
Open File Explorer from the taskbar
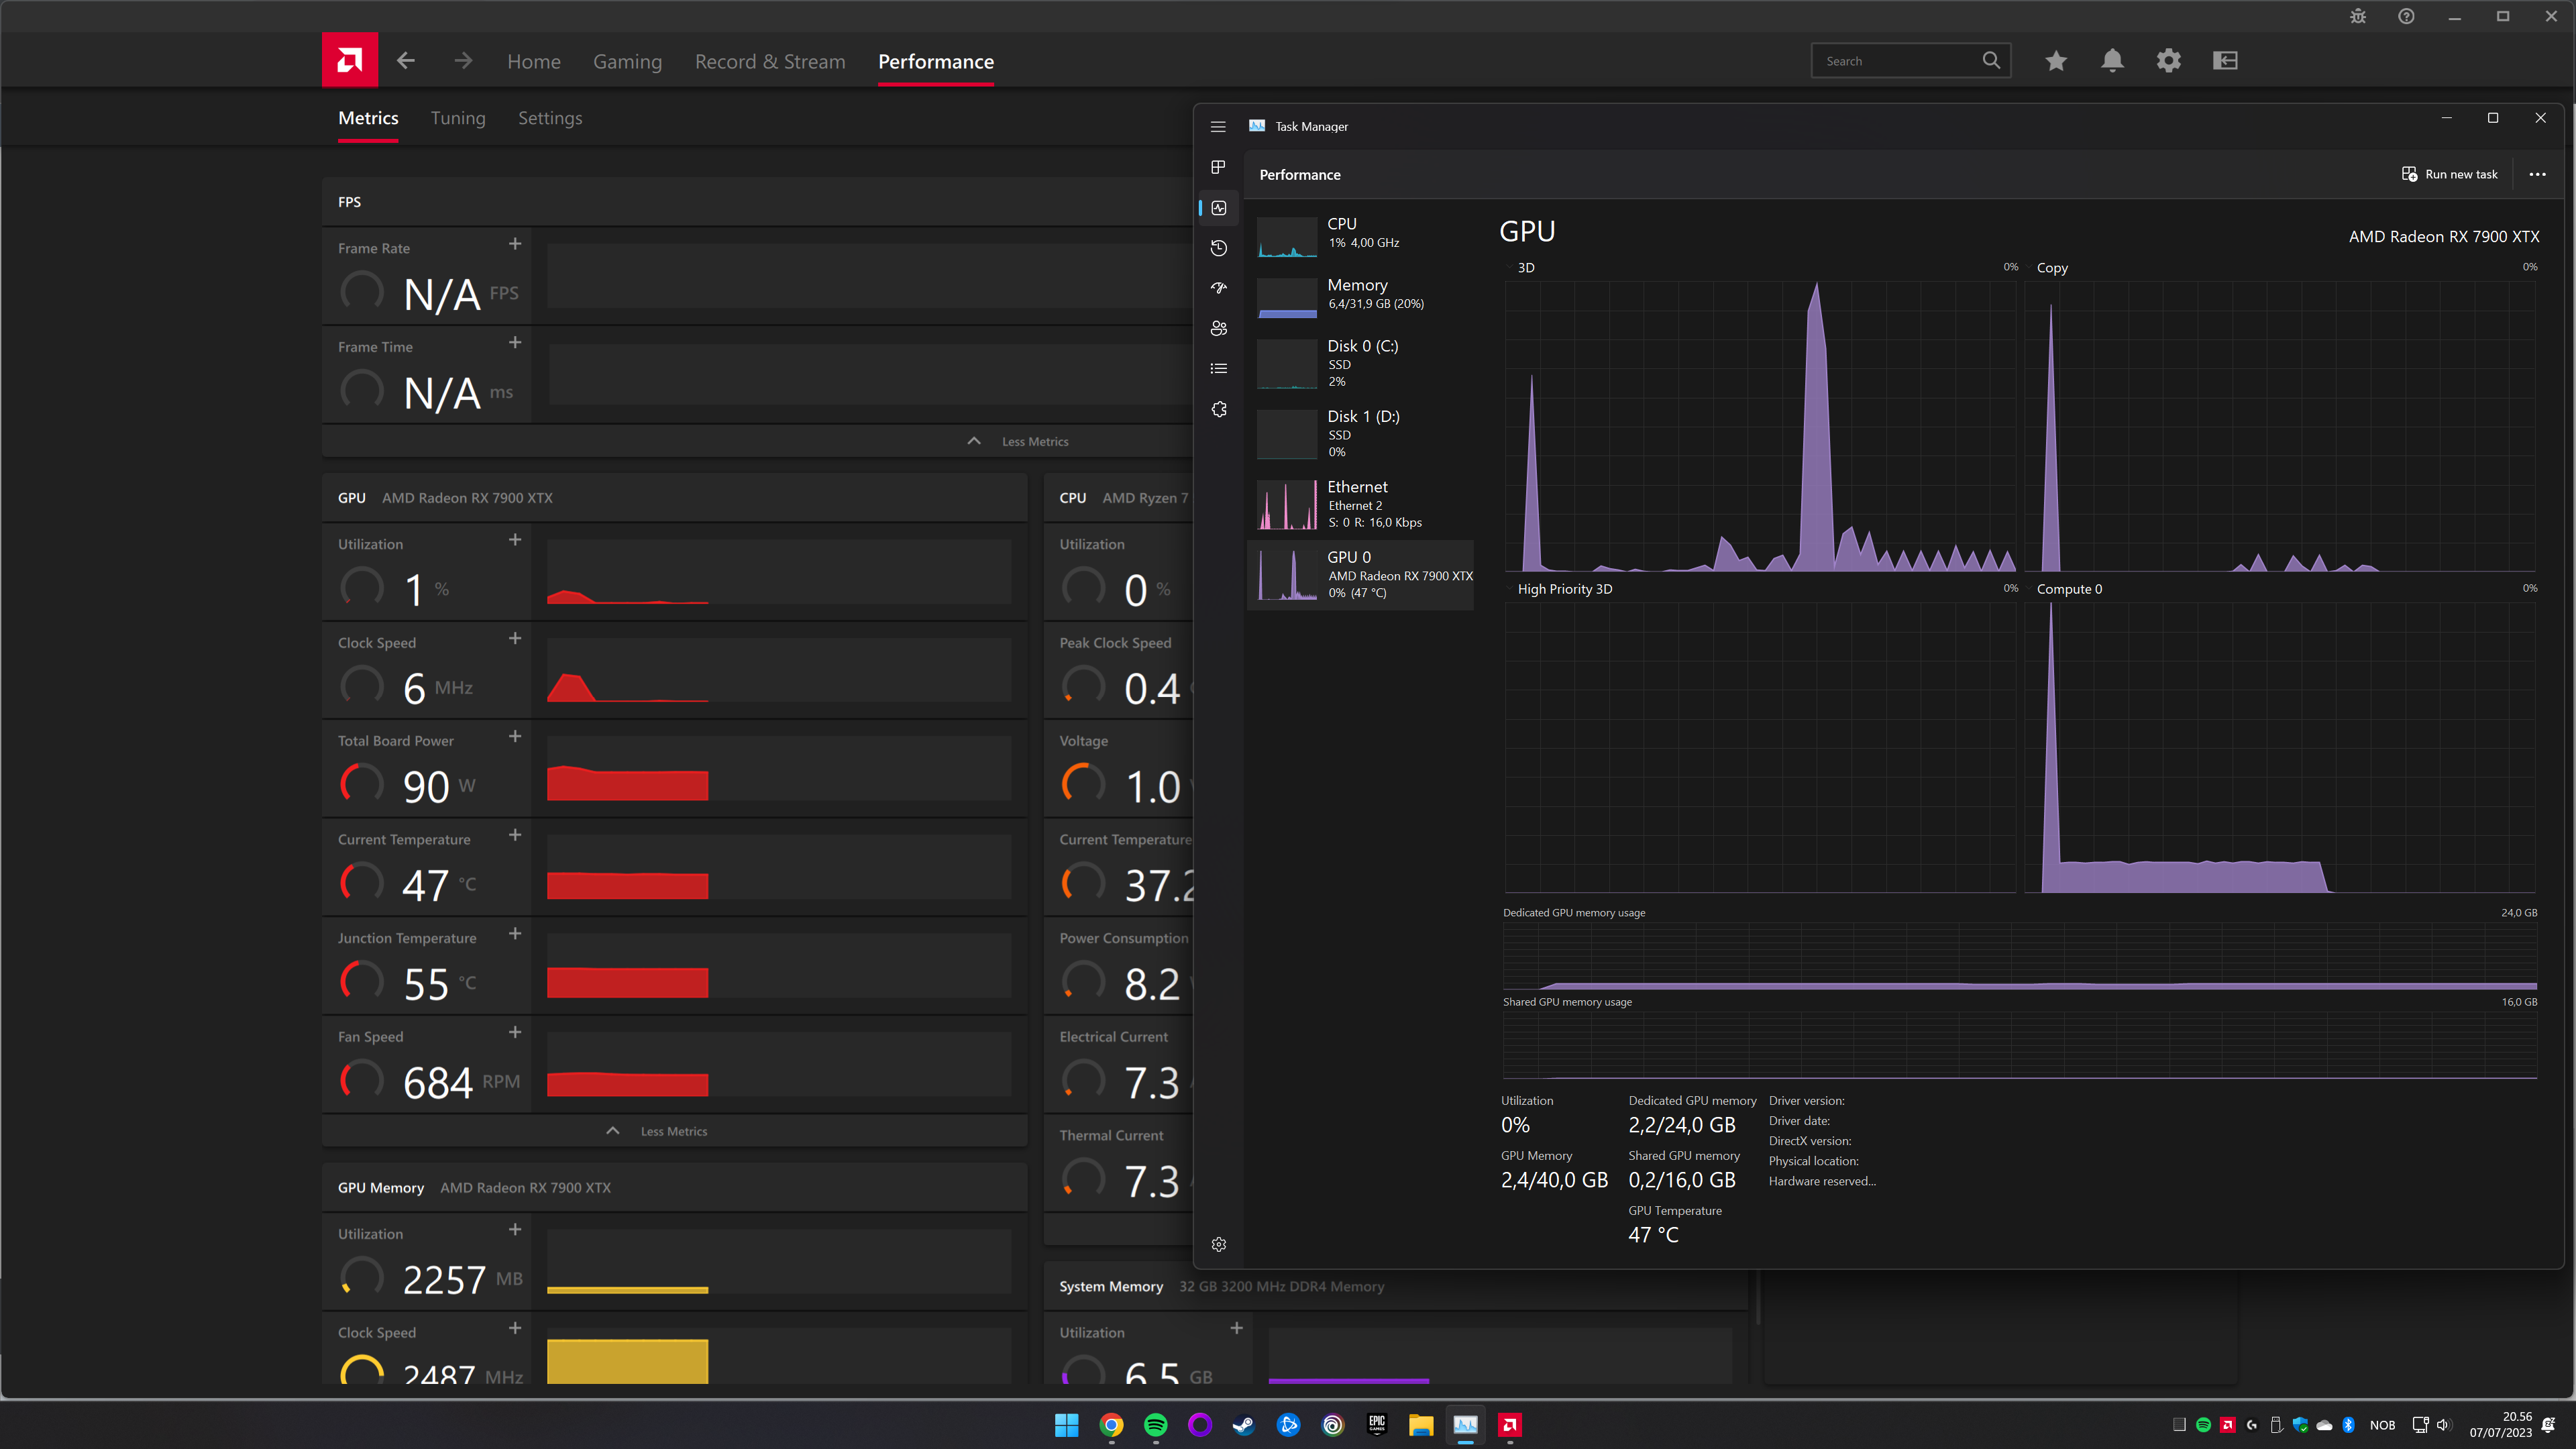tap(1421, 1425)
